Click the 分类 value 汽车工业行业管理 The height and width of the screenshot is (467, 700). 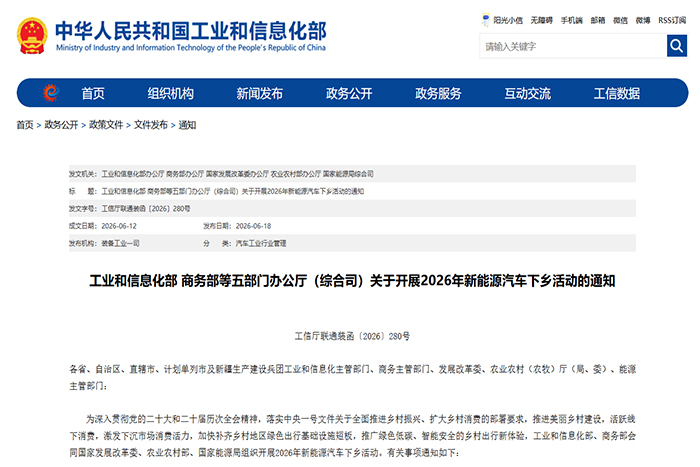click(261, 243)
